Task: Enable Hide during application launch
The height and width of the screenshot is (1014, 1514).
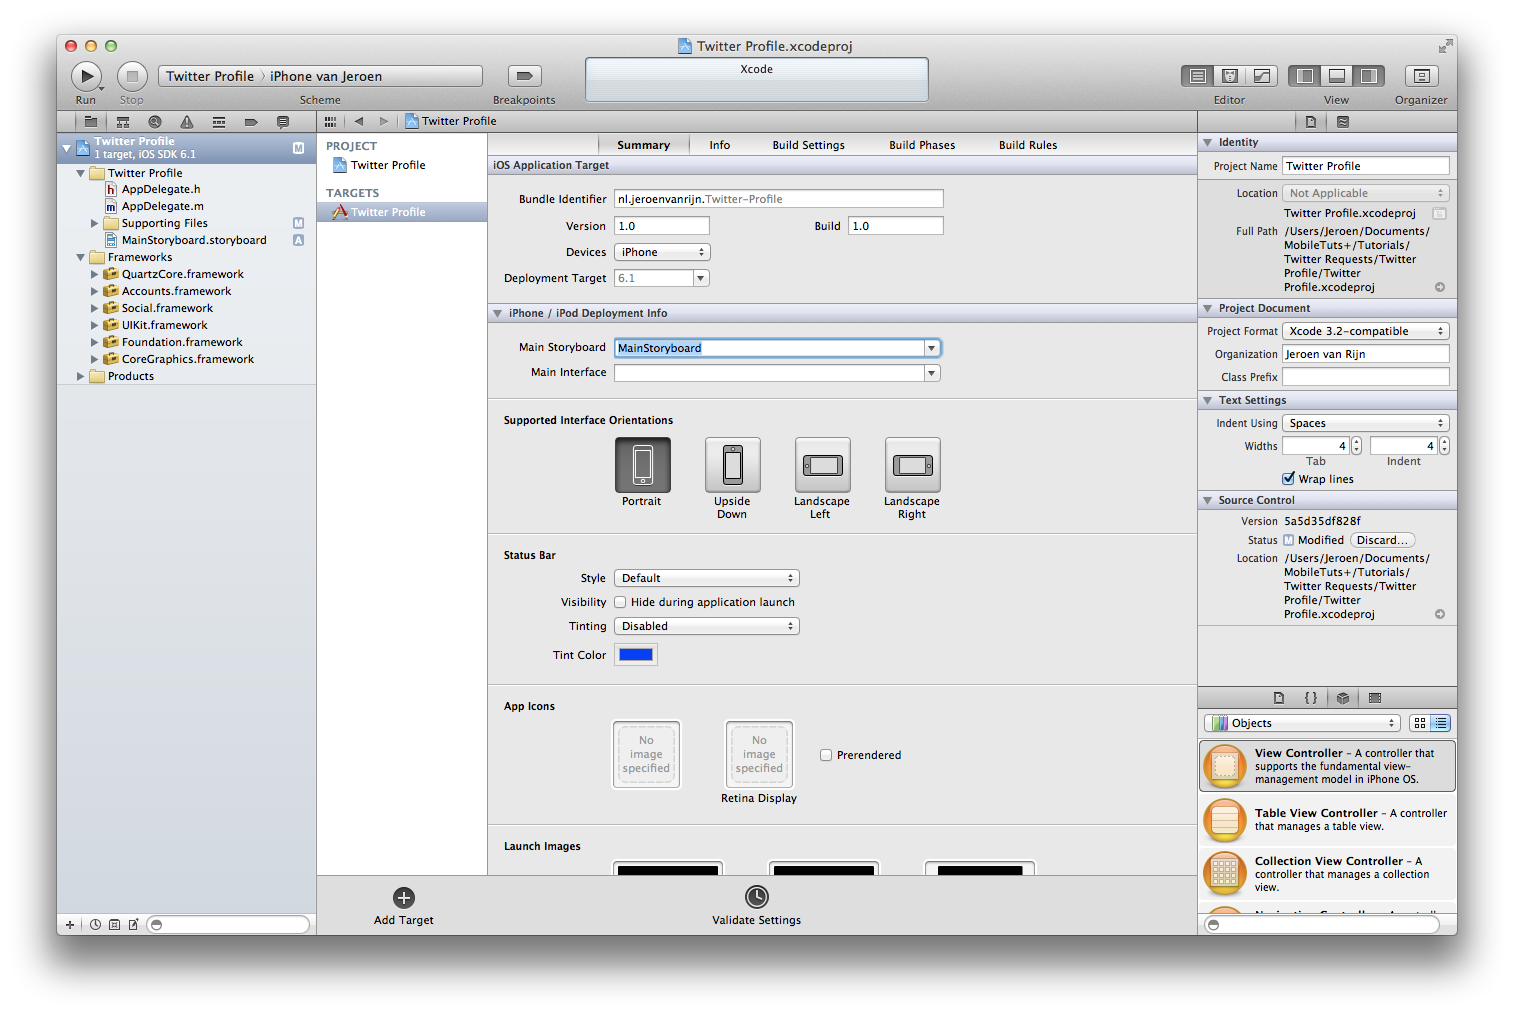Action: click(620, 602)
